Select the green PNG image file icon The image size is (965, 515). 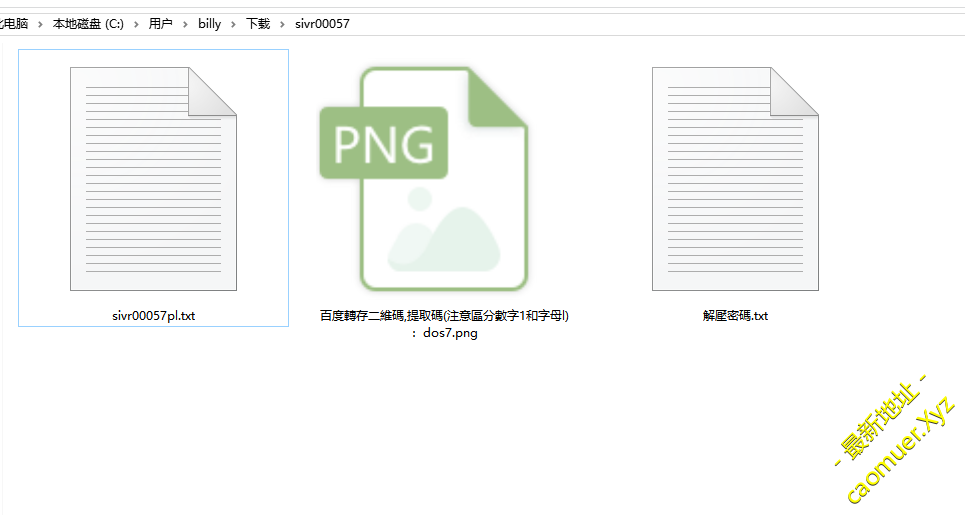(x=423, y=179)
